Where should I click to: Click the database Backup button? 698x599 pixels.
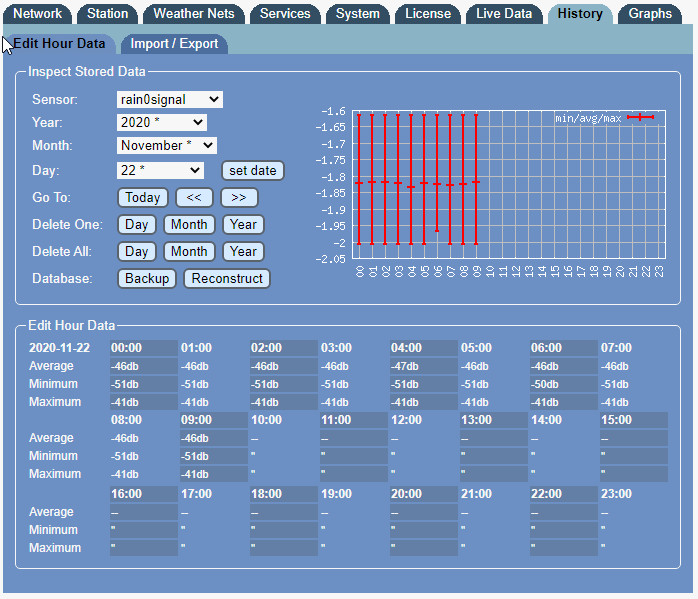(147, 279)
